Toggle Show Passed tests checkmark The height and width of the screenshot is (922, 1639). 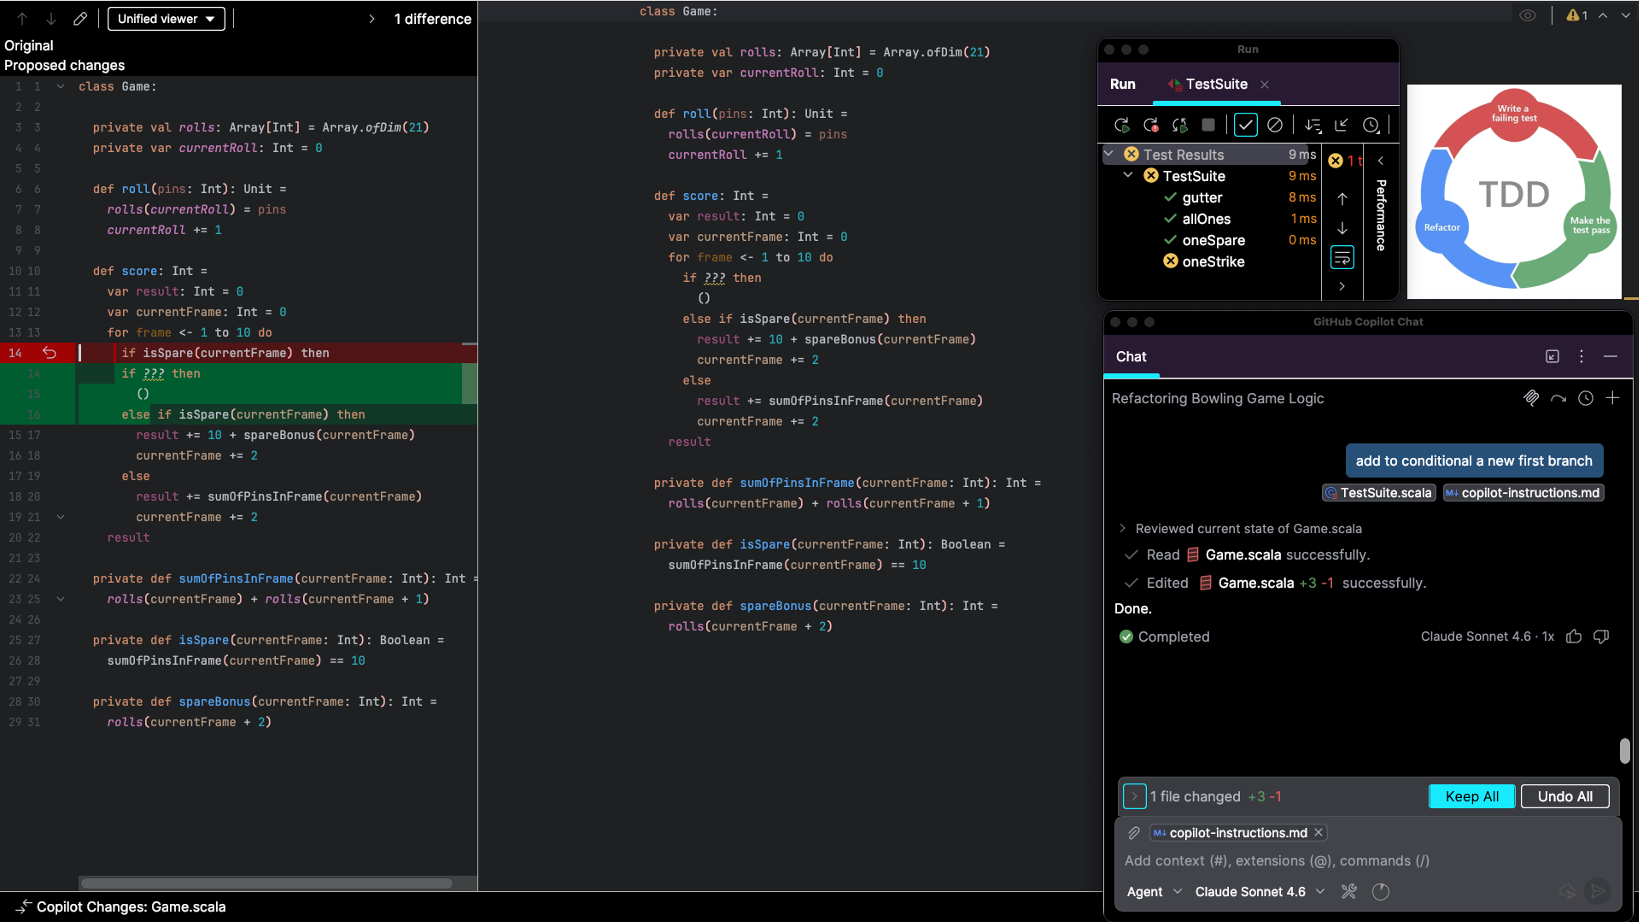click(x=1245, y=125)
